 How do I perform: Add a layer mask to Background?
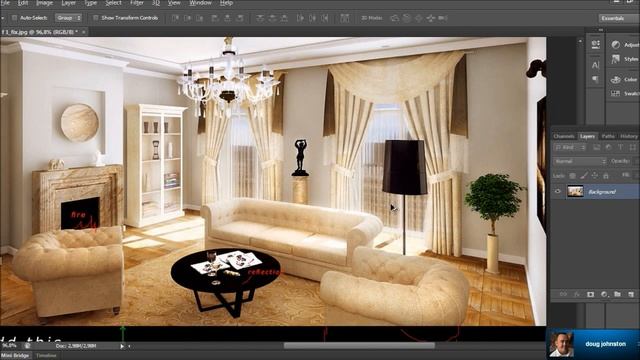590,294
